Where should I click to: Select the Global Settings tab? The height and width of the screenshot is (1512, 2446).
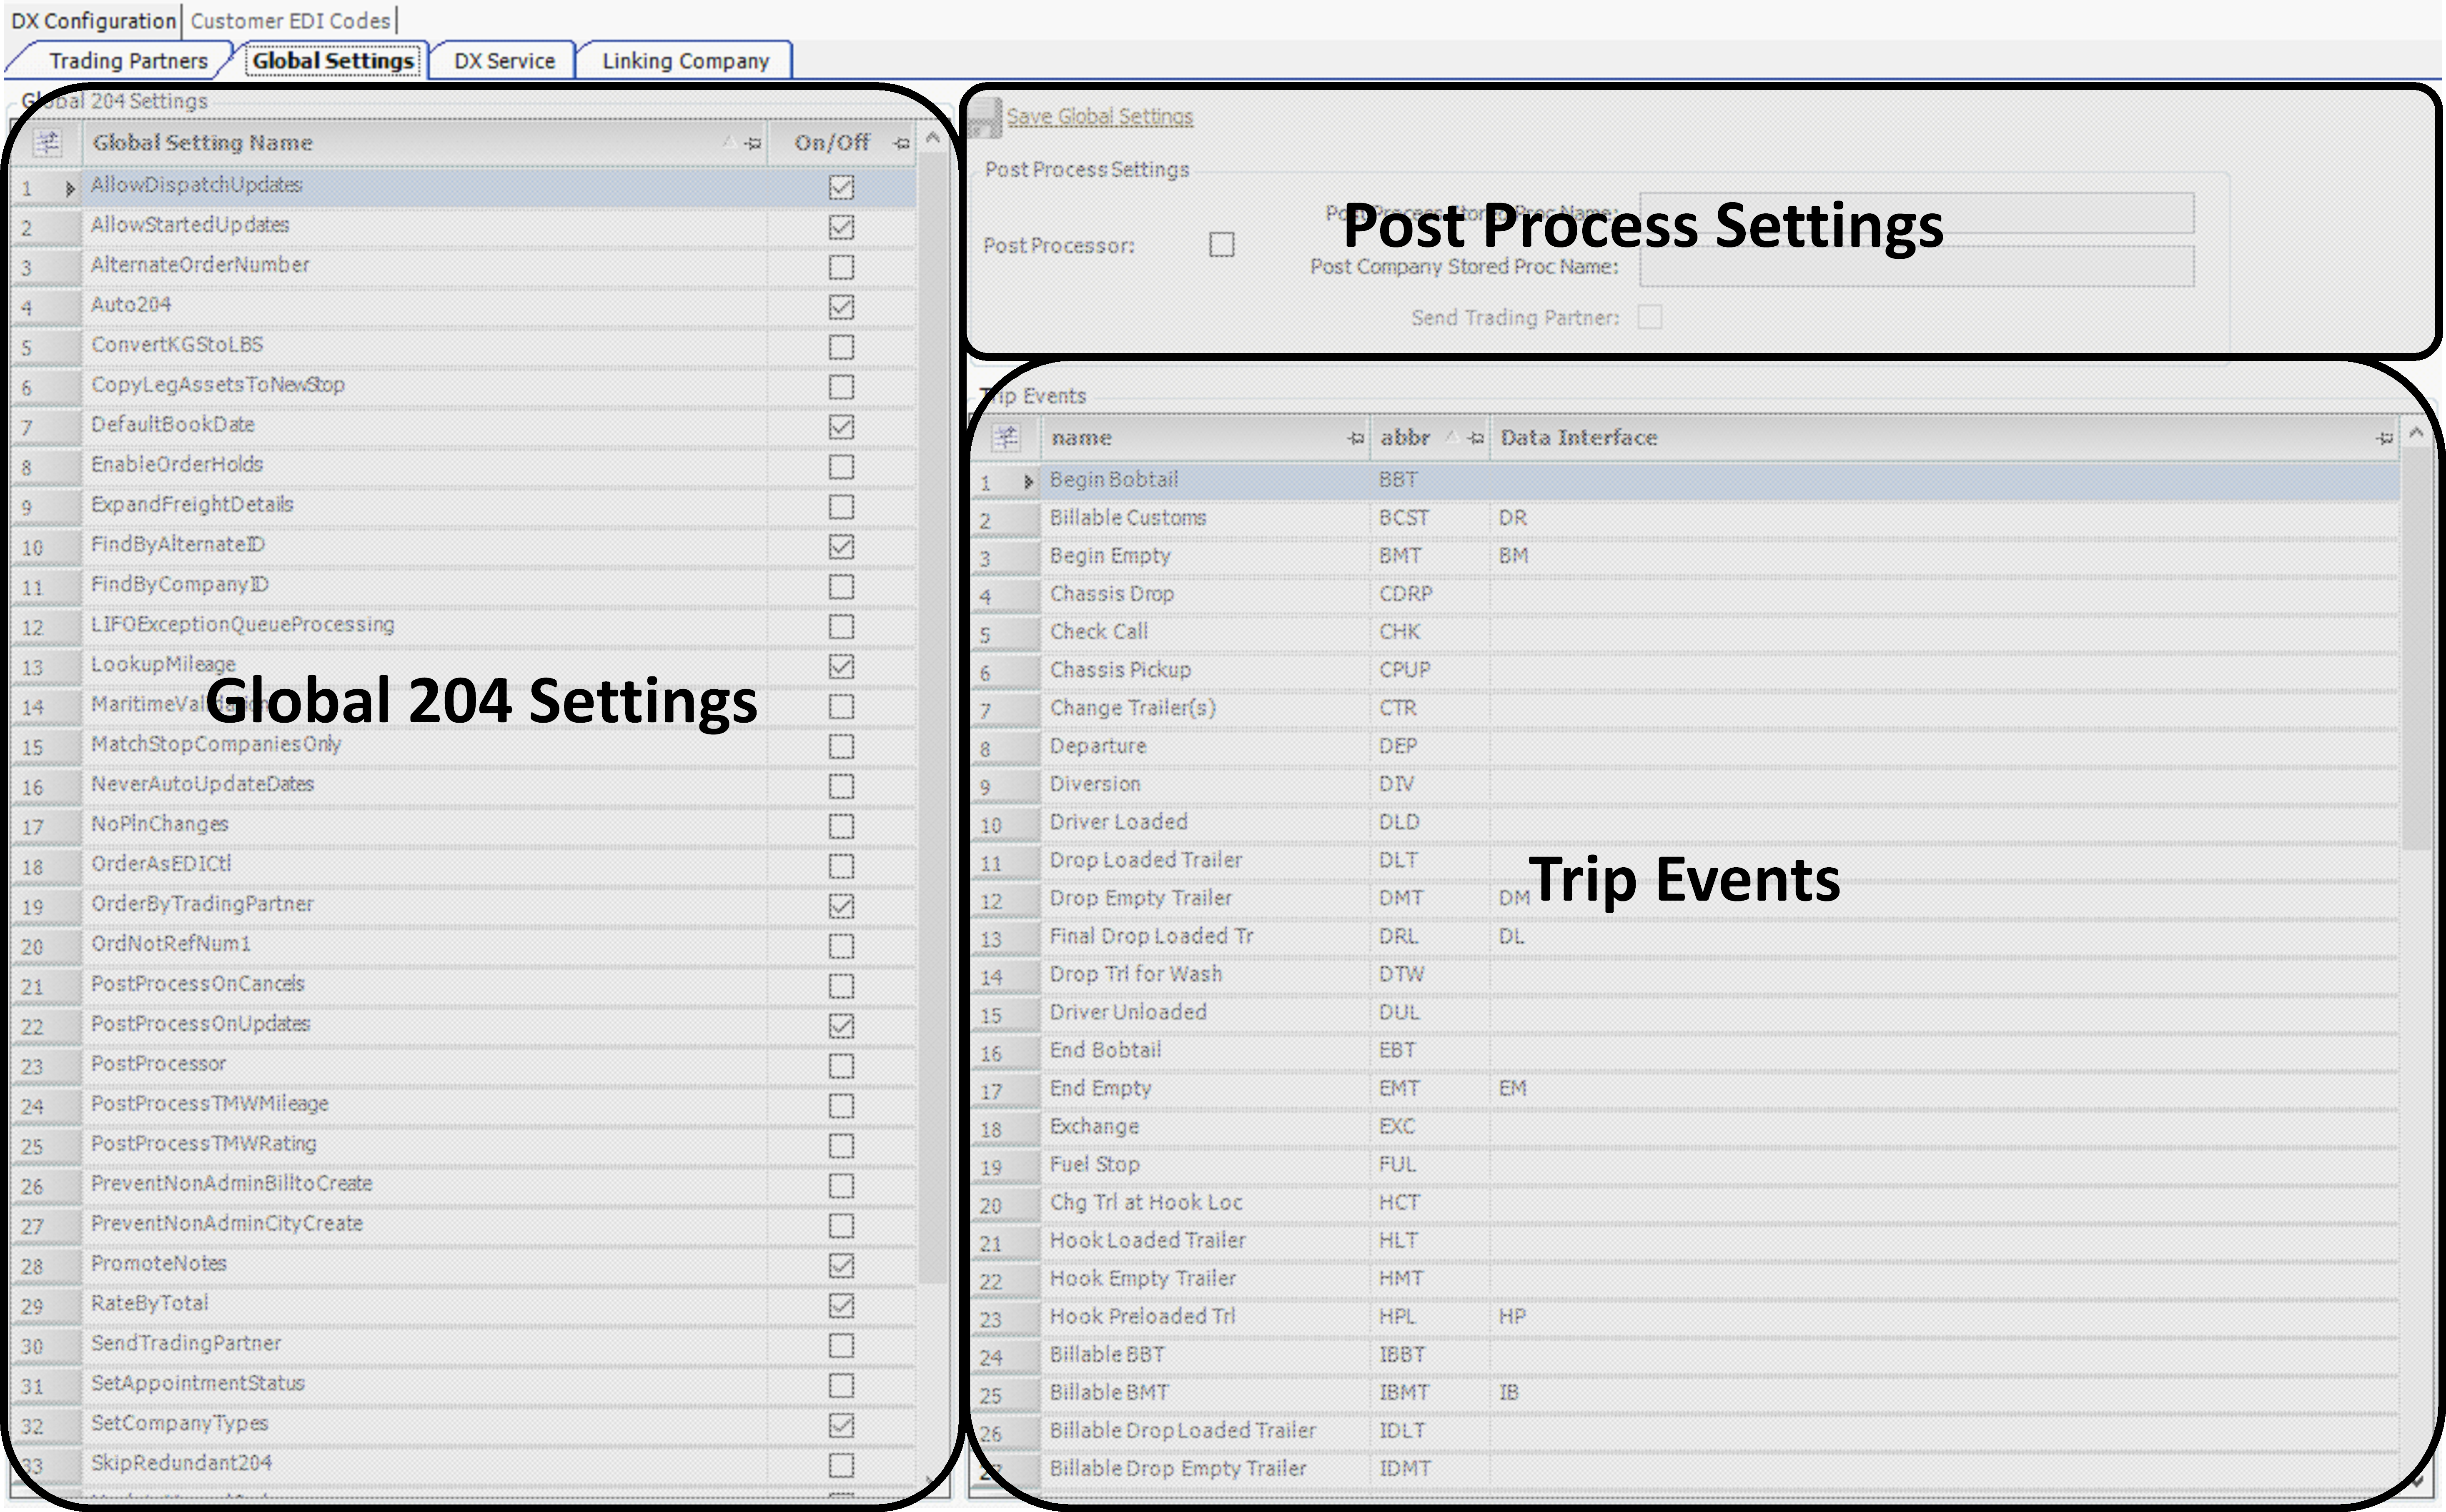pos(333,61)
